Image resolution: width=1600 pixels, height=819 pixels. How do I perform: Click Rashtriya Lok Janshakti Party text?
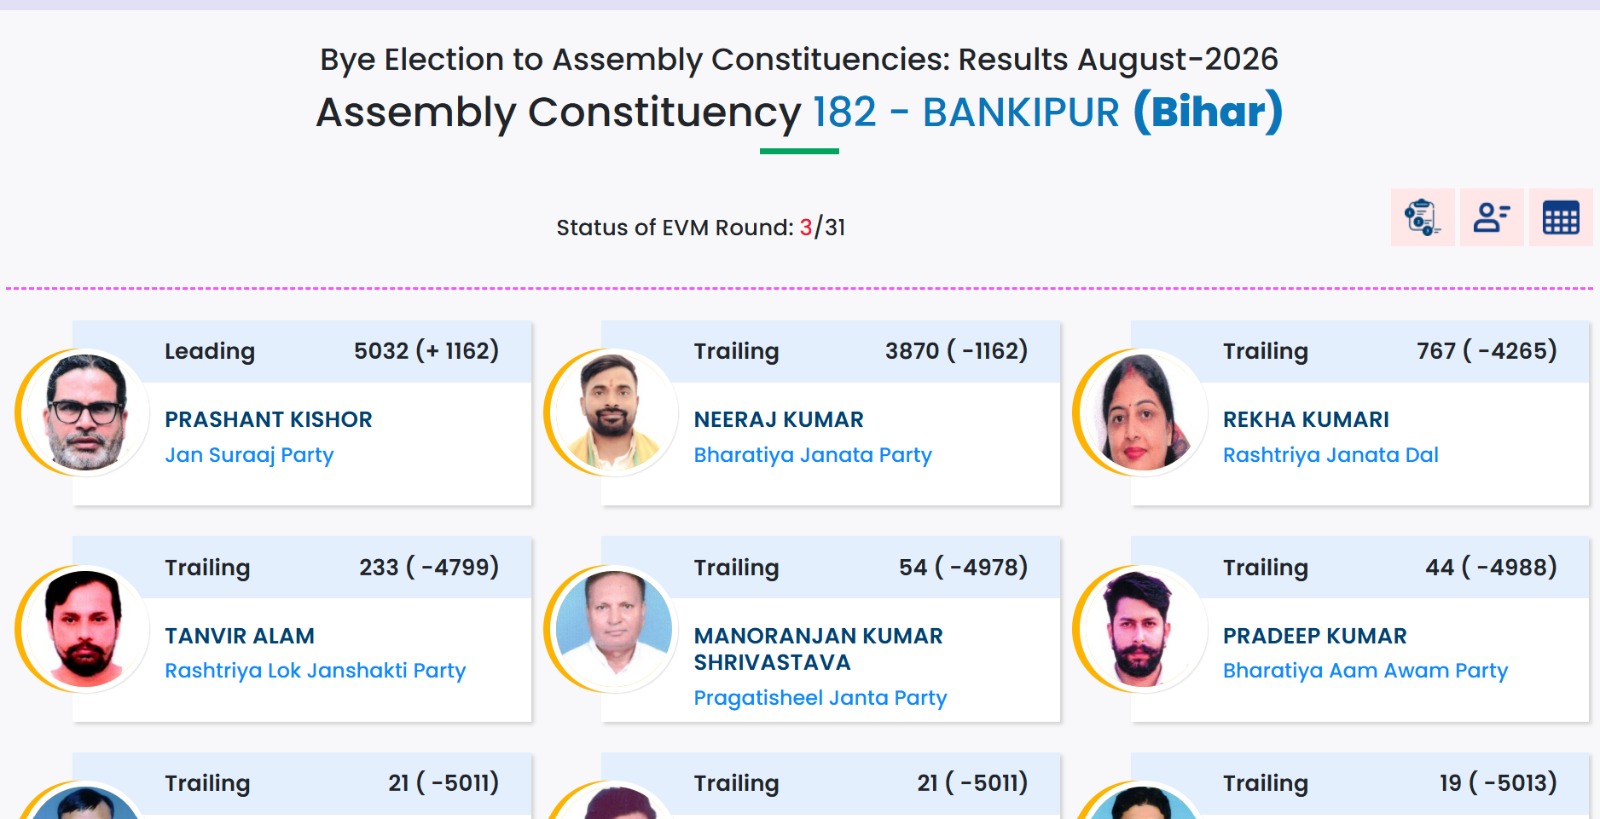[x=315, y=671]
